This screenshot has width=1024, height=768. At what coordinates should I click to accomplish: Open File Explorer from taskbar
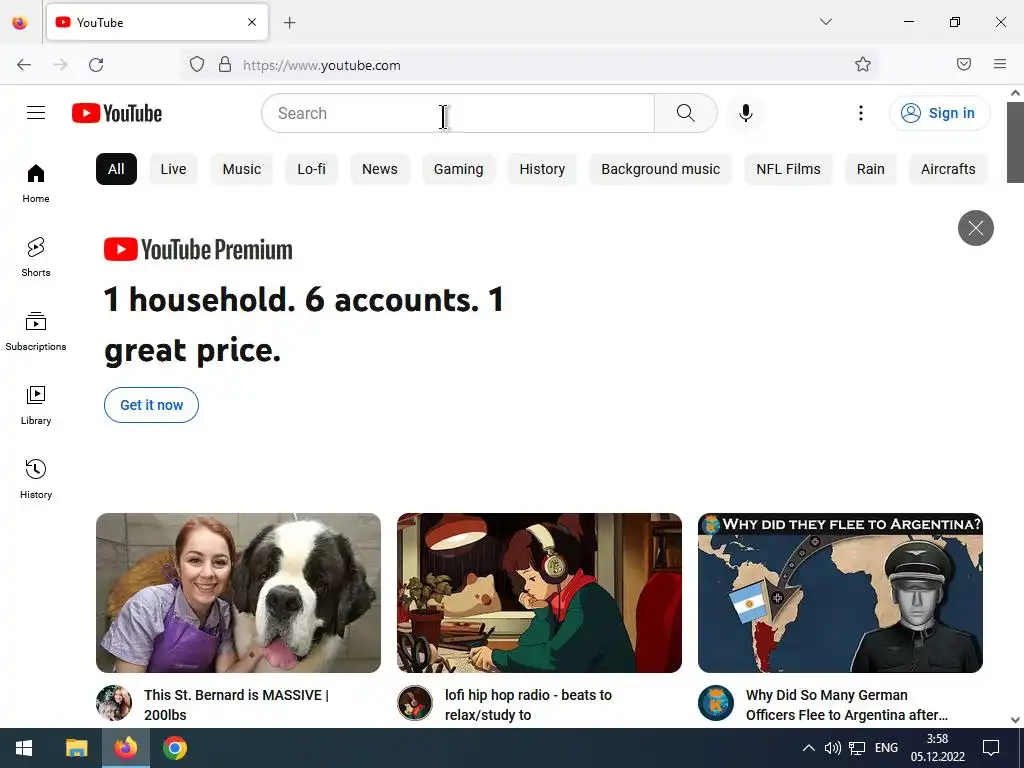(x=76, y=748)
